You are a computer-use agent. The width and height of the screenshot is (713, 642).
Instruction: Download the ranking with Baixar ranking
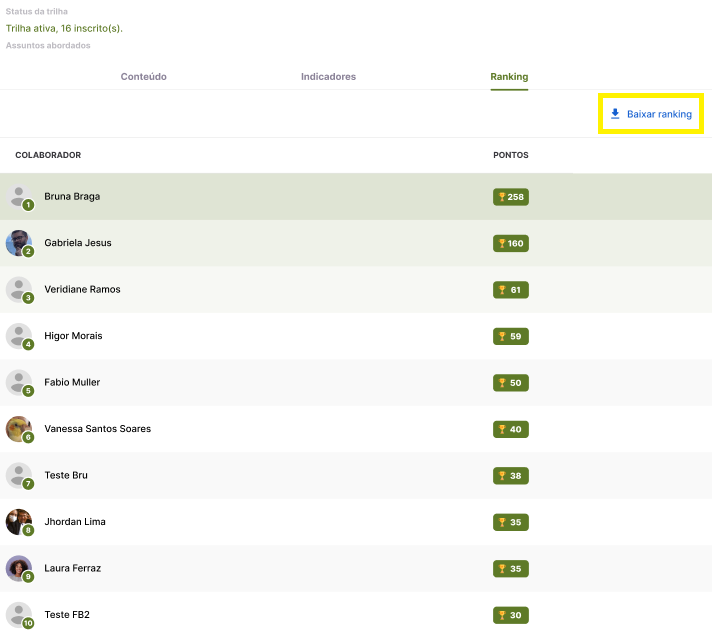tap(651, 114)
